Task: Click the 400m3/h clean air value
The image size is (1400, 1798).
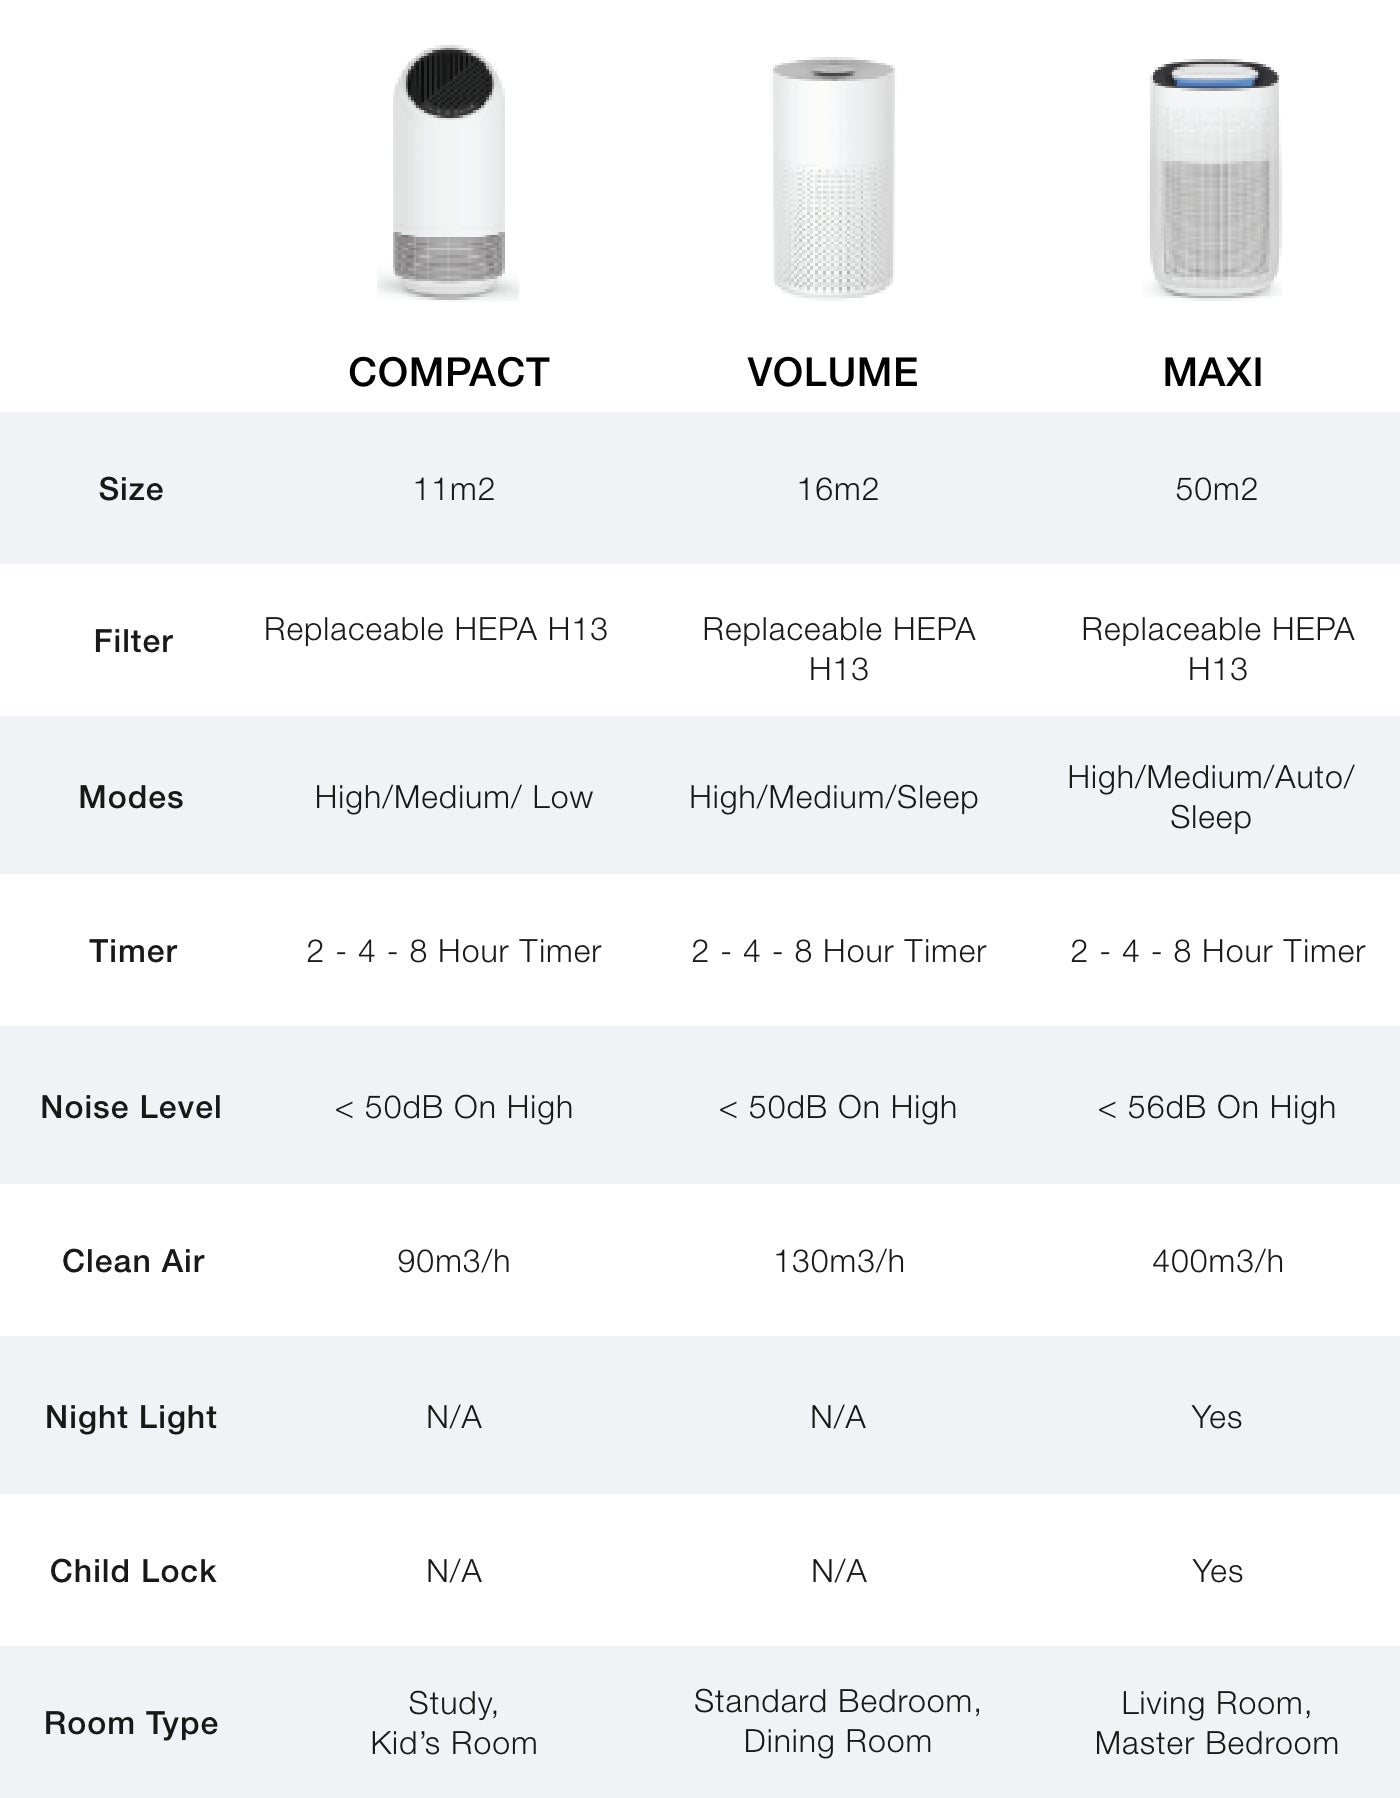Action: click(x=1217, y=1261)
